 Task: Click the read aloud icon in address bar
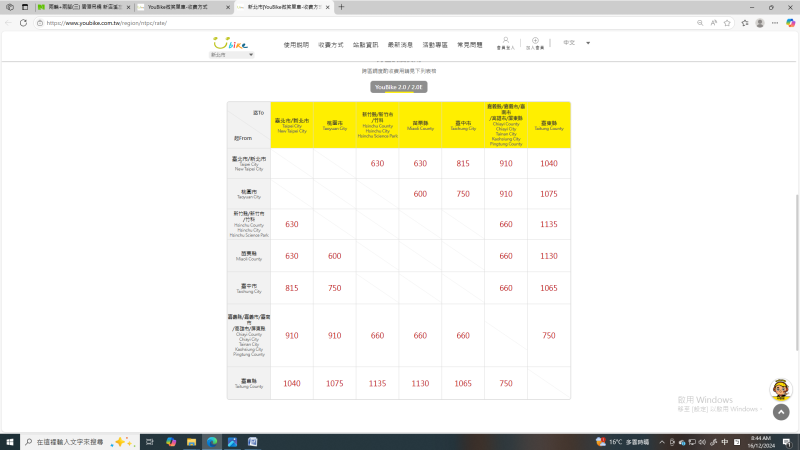[x=714, y=23]
